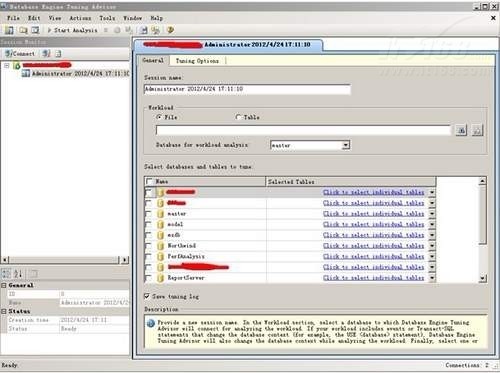
Task: Click the categorized sort icon in properties panel
Action: tap(6, 274)
